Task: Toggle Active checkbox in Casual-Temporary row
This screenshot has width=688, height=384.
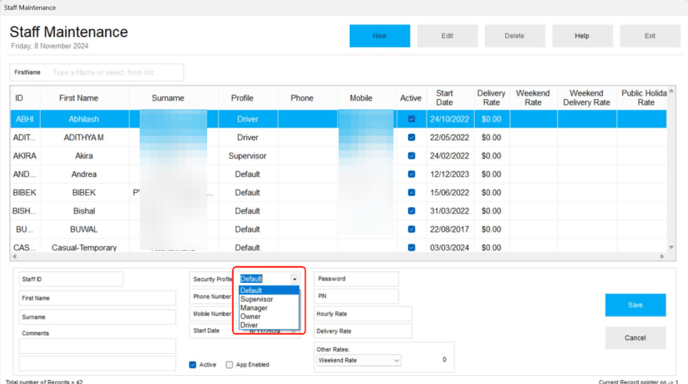Action: point(412,248)
